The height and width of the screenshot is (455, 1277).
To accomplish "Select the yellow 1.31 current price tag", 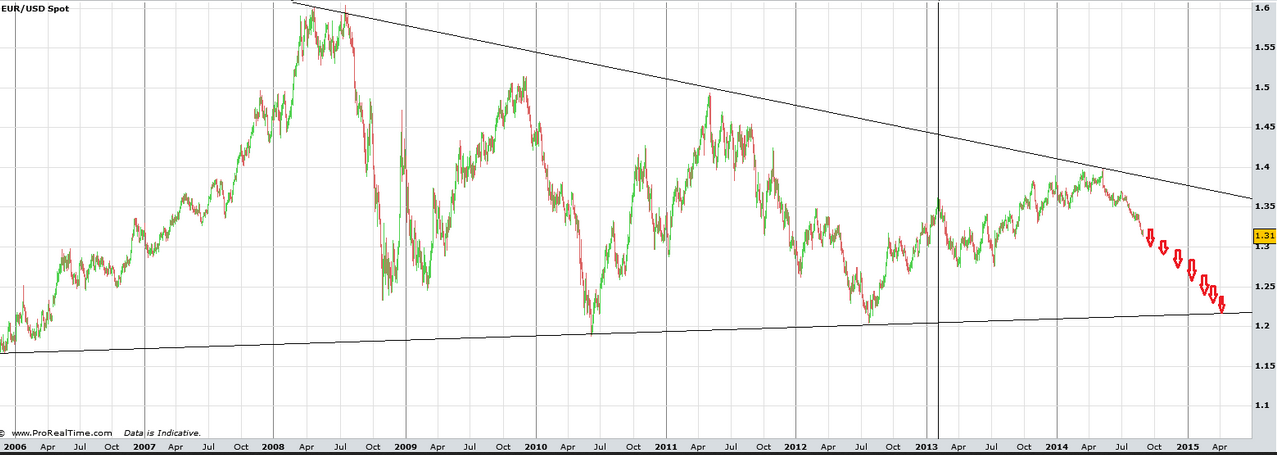I will pos(1264,237).
